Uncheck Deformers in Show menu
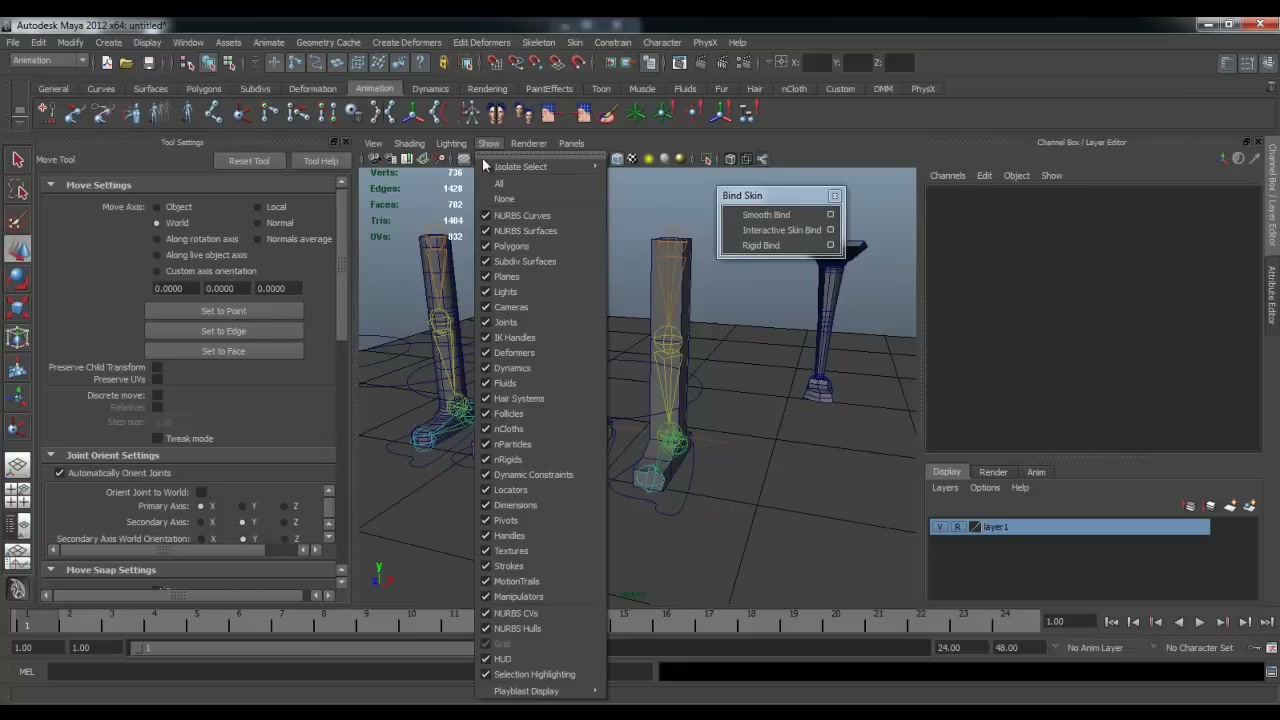1280x720 pixels. [486, 353]
